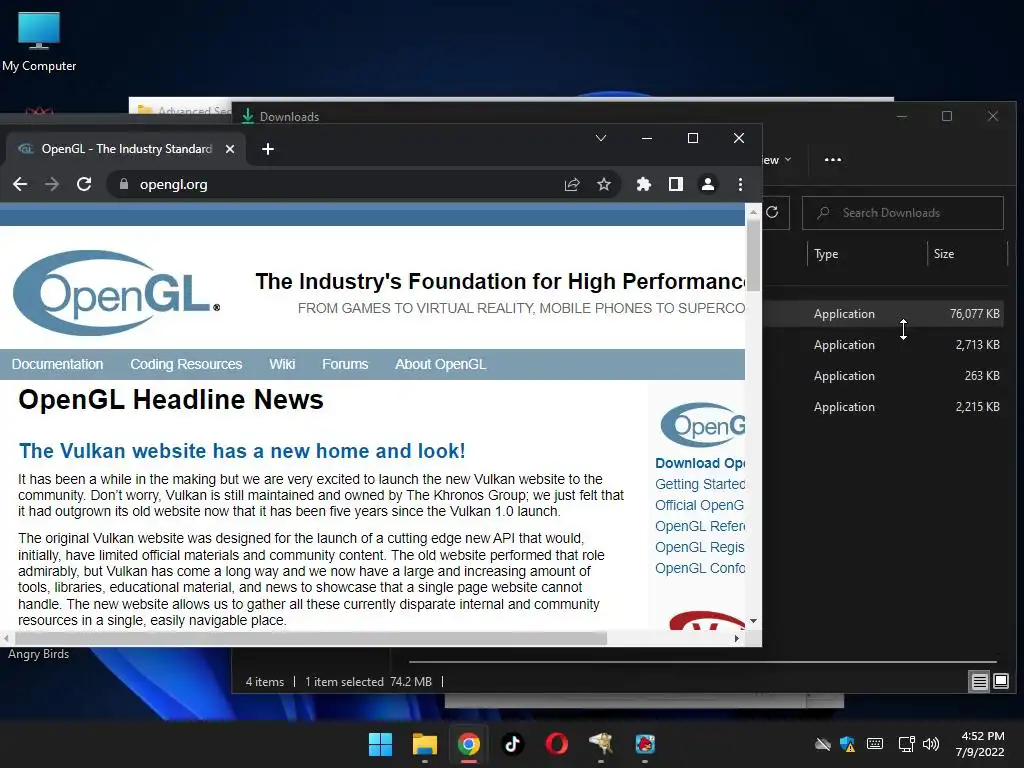Click the OpenGL logo in page header
This screenshot has width=1024, height=768.
point(116,293)
